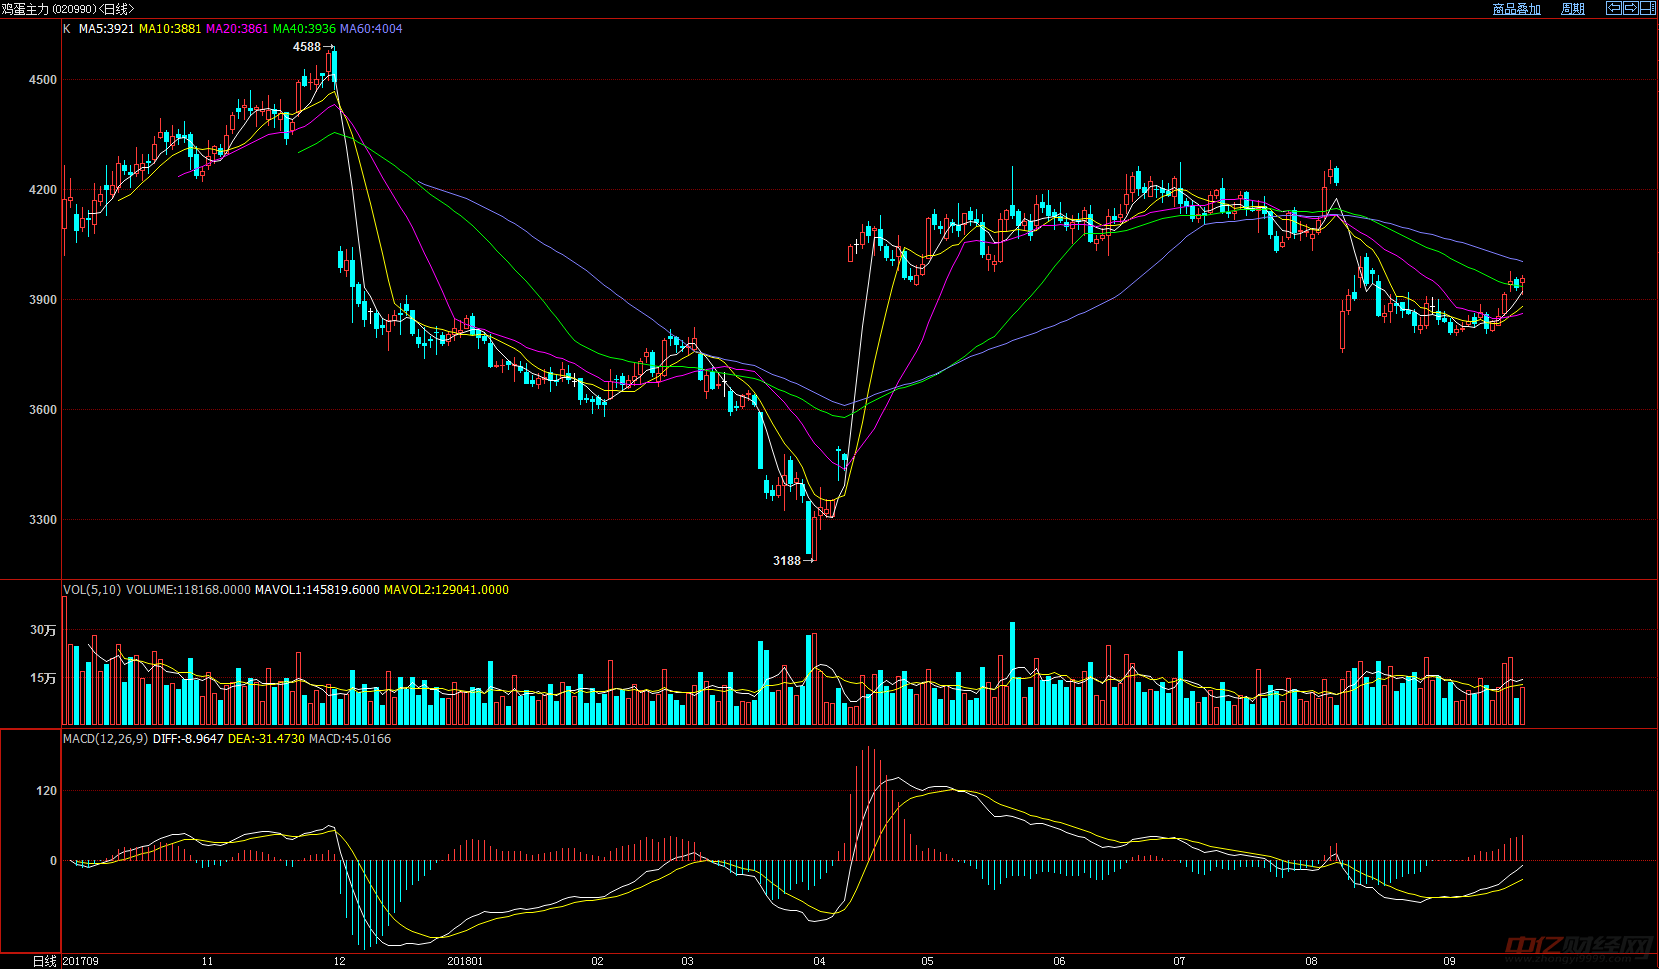The height and width of the screenshot is (969, 1659).
Task: Click the MAVOL1 value in volume header
Action: (x=317, y=590)
